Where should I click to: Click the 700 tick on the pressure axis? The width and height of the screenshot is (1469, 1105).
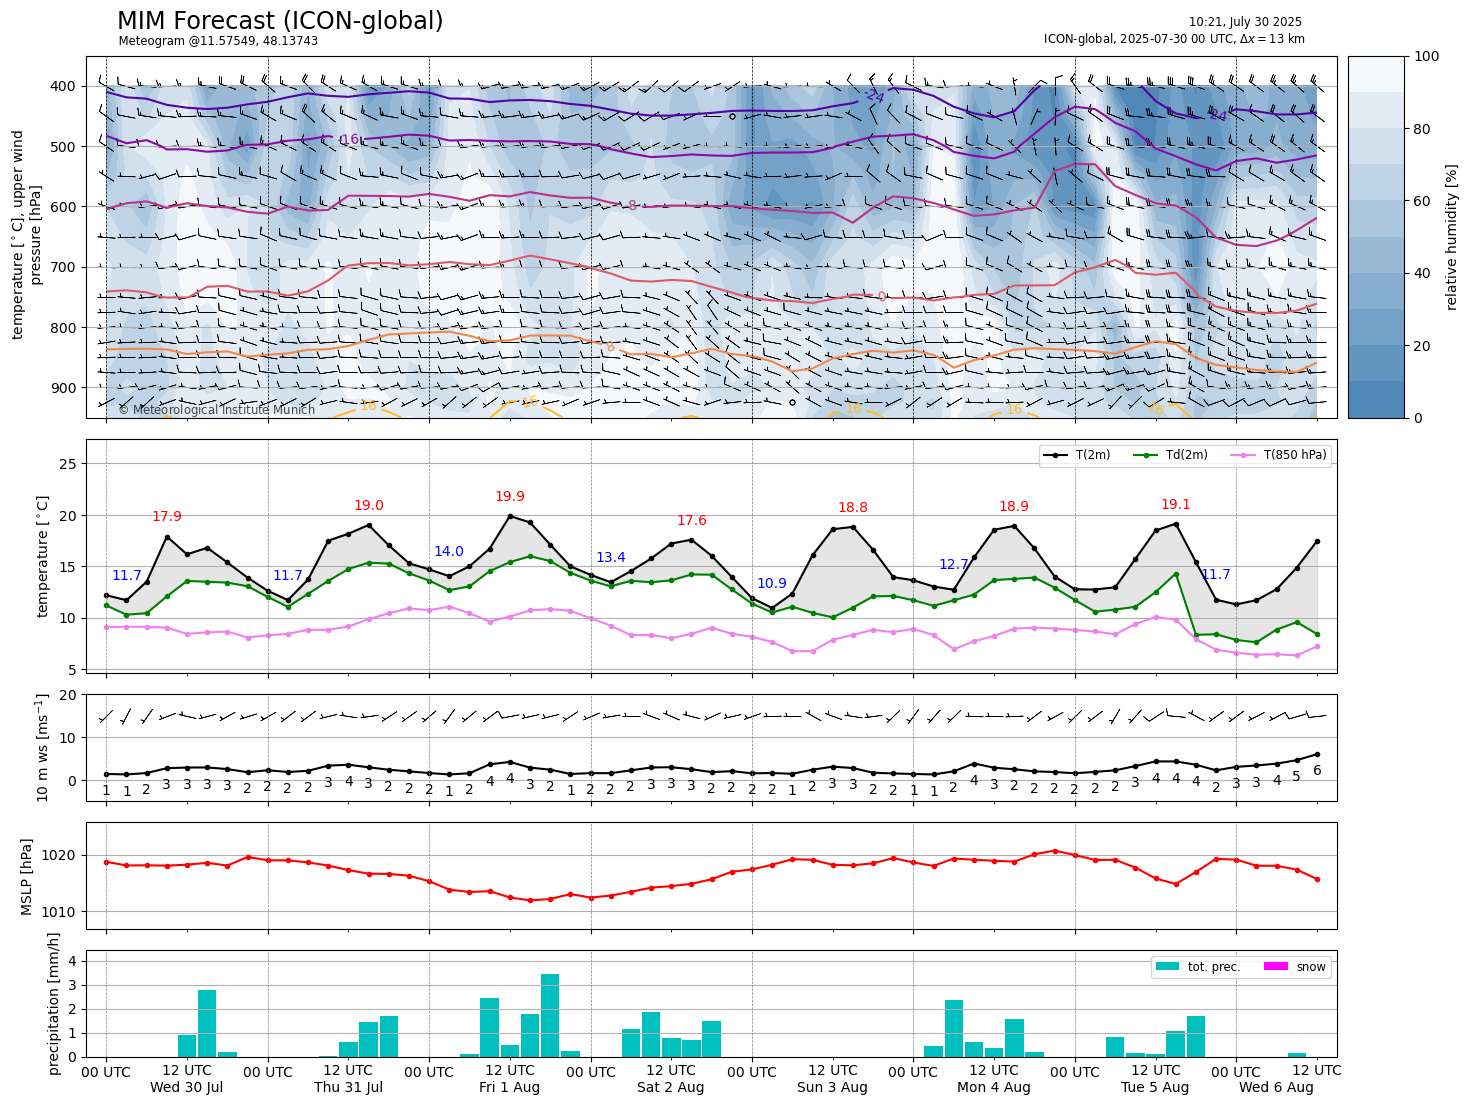63,267
